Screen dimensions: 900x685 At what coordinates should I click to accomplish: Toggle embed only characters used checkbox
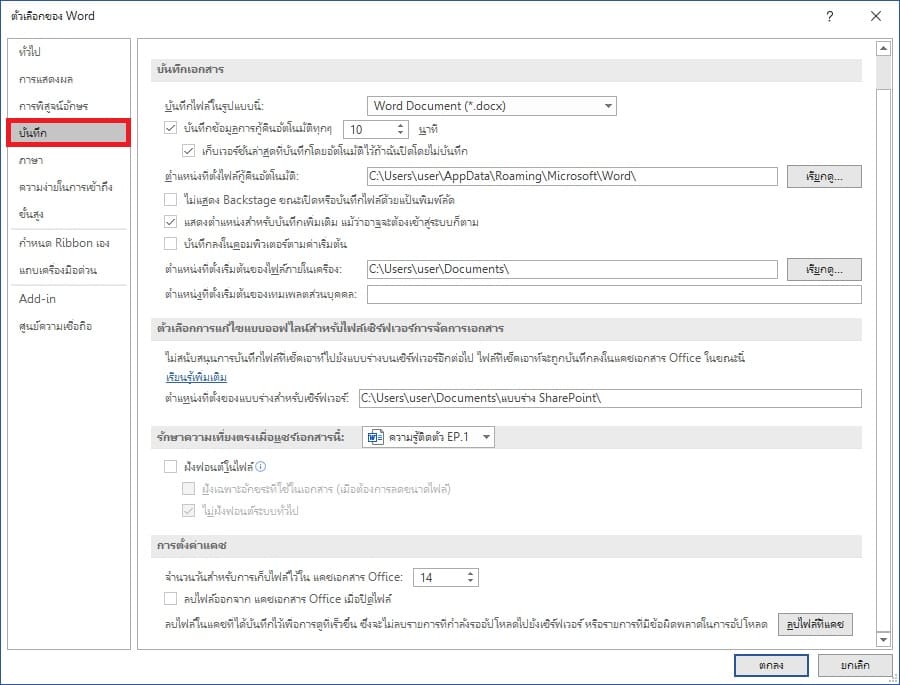pyautogui.click(x=188, y=489)
